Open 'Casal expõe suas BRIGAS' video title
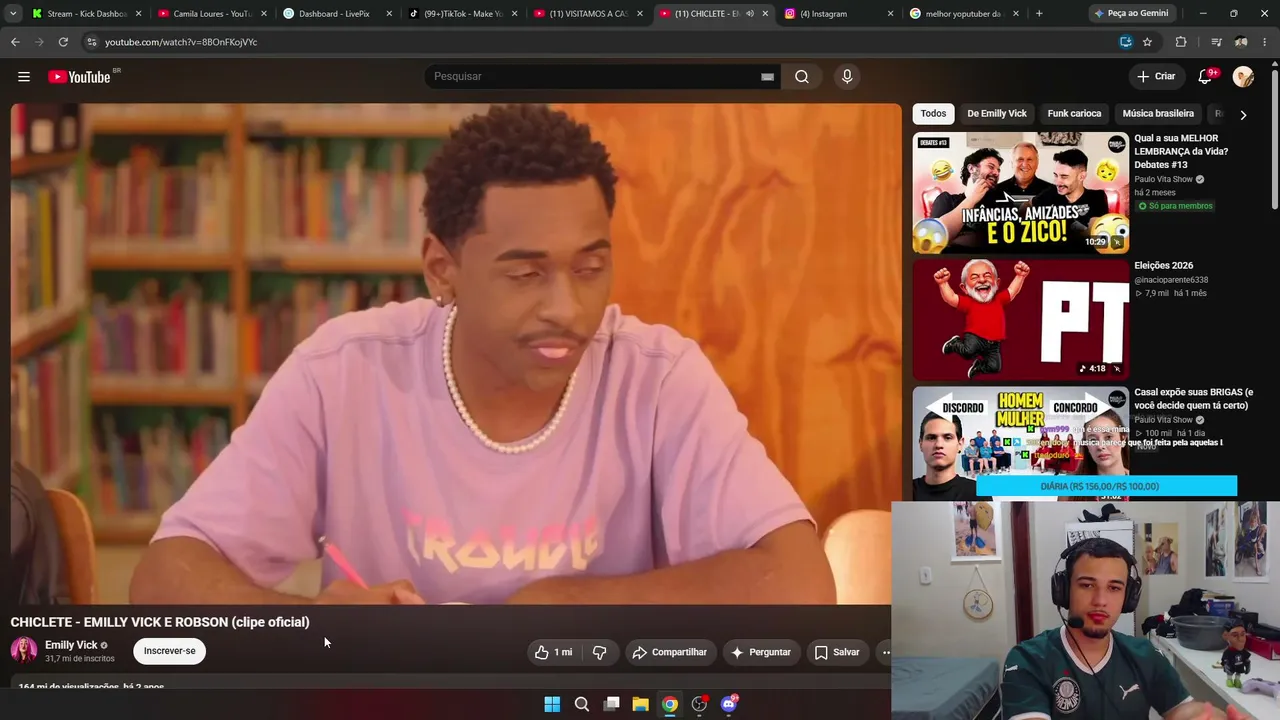The width and height of the screenshot is (1280, 720). pos(1193,399)
